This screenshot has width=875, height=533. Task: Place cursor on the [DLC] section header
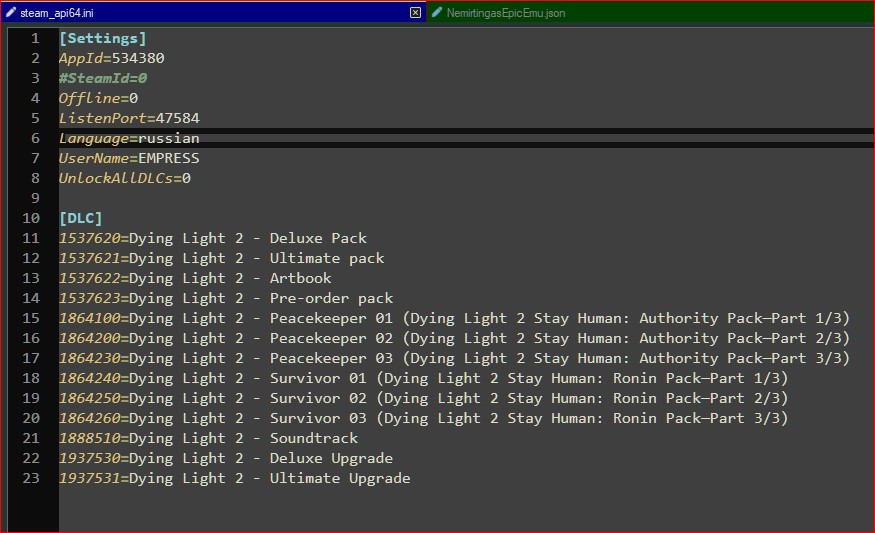tap(80, 218)
